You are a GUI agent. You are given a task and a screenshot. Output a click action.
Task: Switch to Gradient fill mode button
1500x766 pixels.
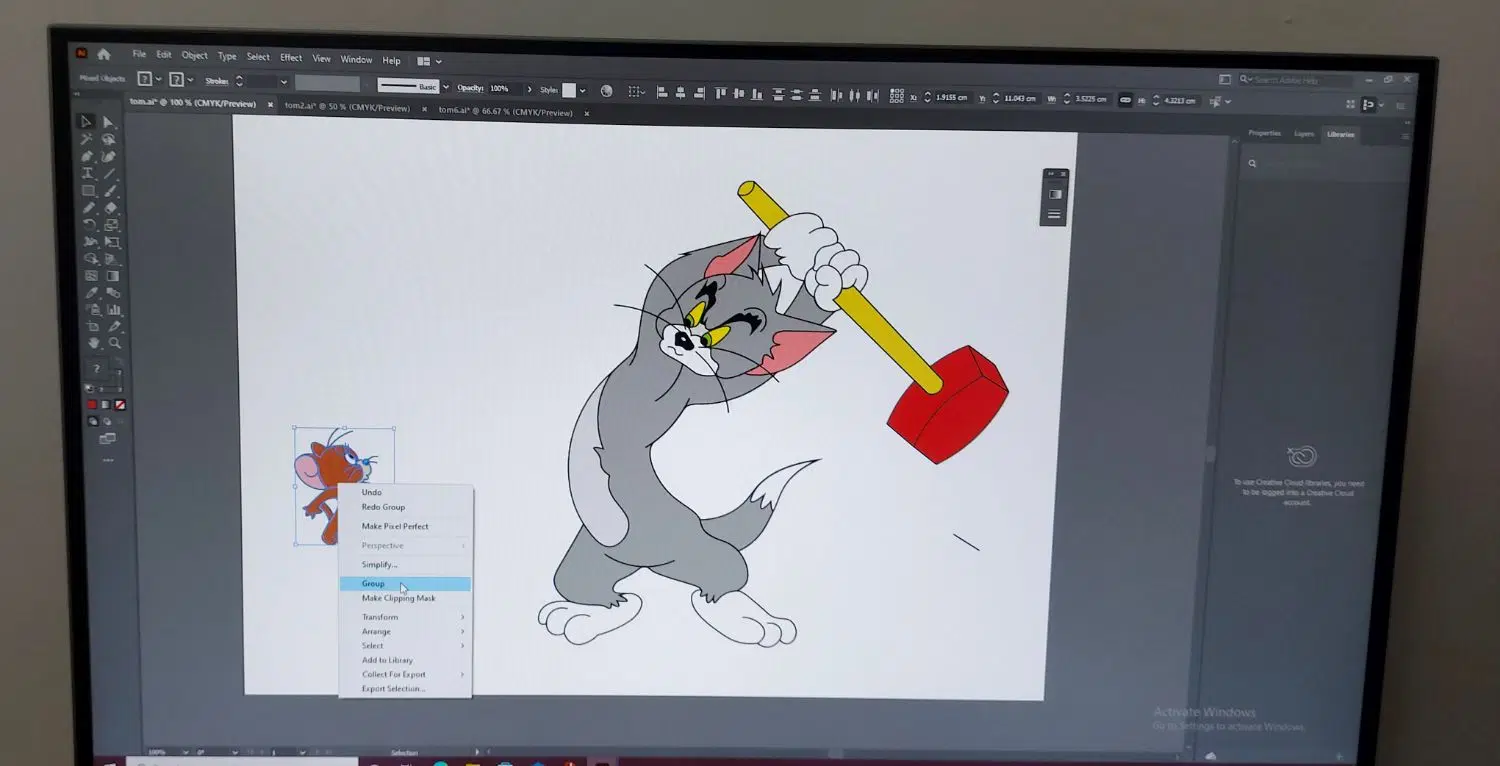106,405
